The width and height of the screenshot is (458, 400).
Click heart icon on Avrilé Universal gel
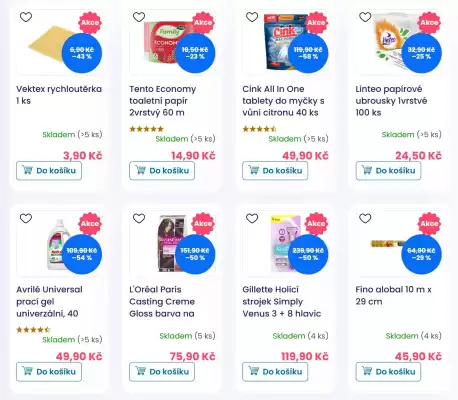coord(26,218)
